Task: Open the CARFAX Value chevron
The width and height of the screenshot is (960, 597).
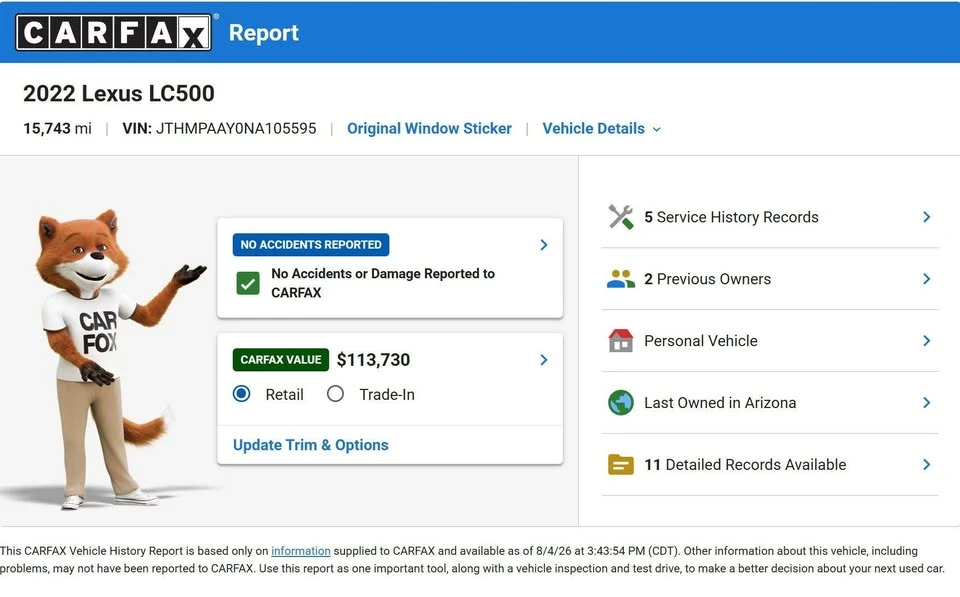Action: point(544,359)
